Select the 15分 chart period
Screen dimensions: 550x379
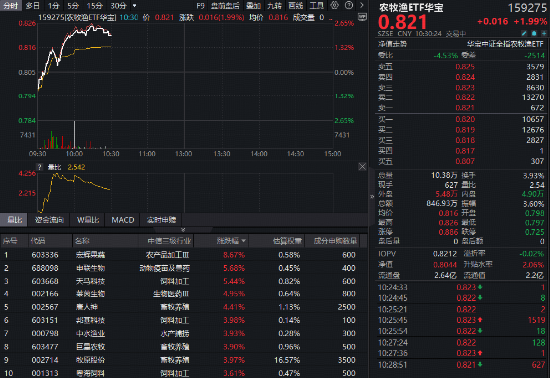tap(95, 6)
